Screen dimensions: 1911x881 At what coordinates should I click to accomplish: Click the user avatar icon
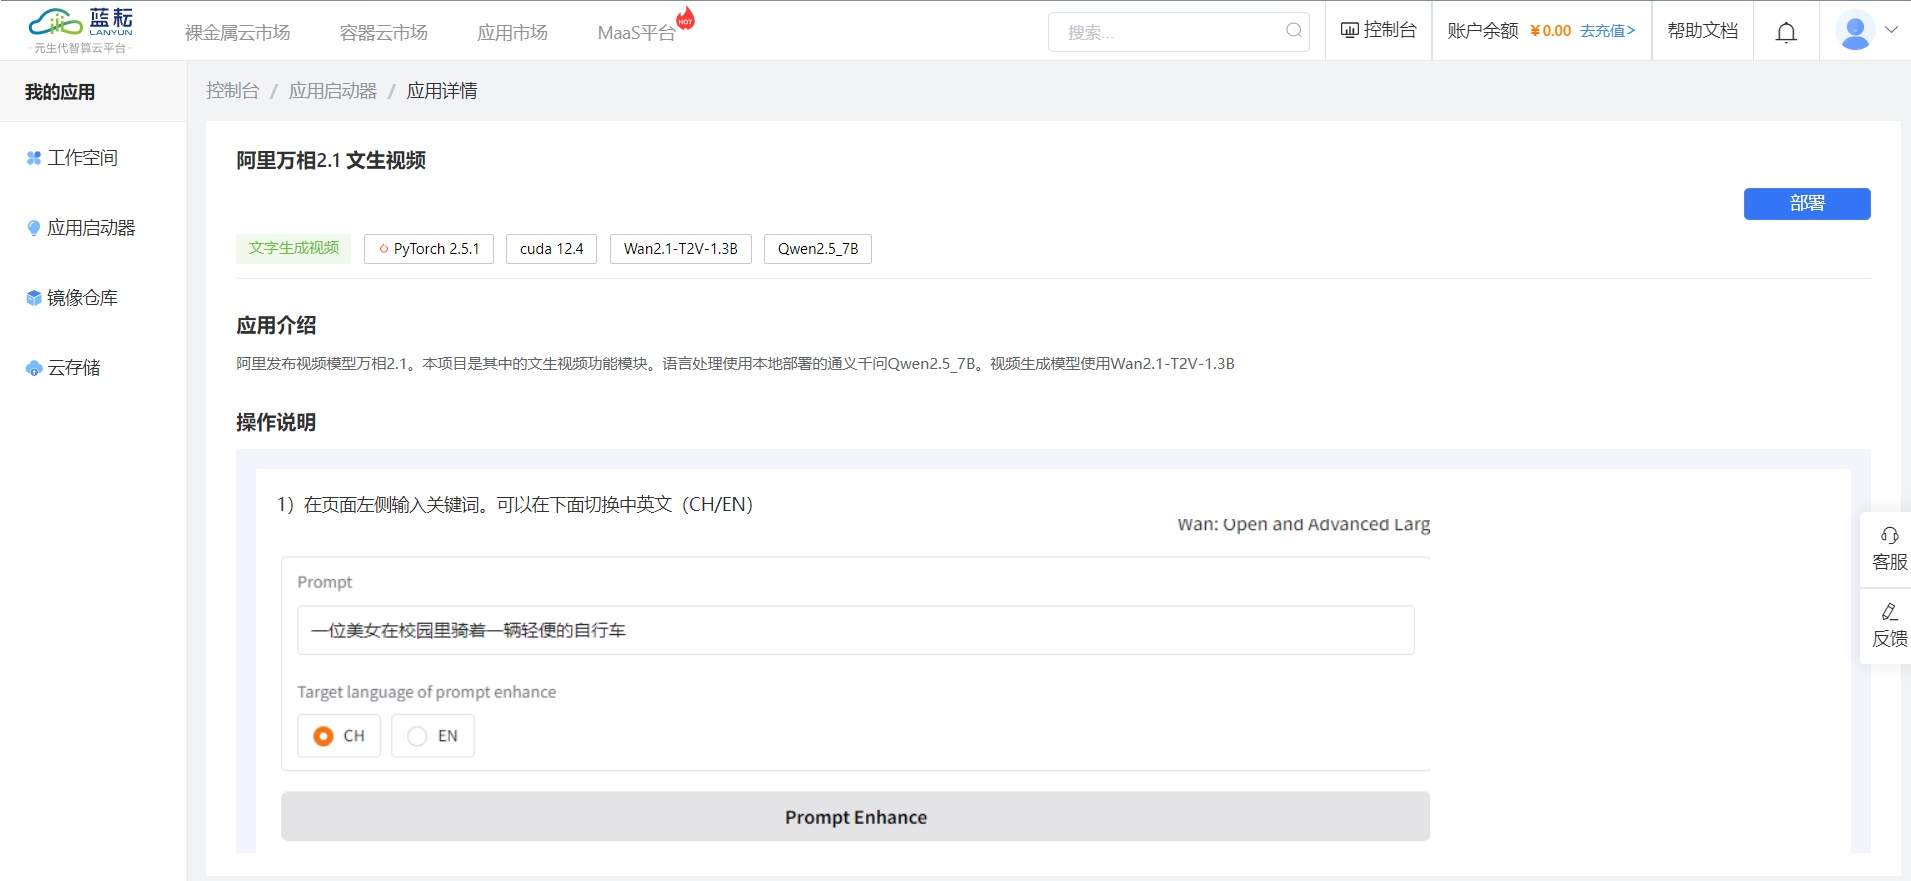coord(1855,31)
